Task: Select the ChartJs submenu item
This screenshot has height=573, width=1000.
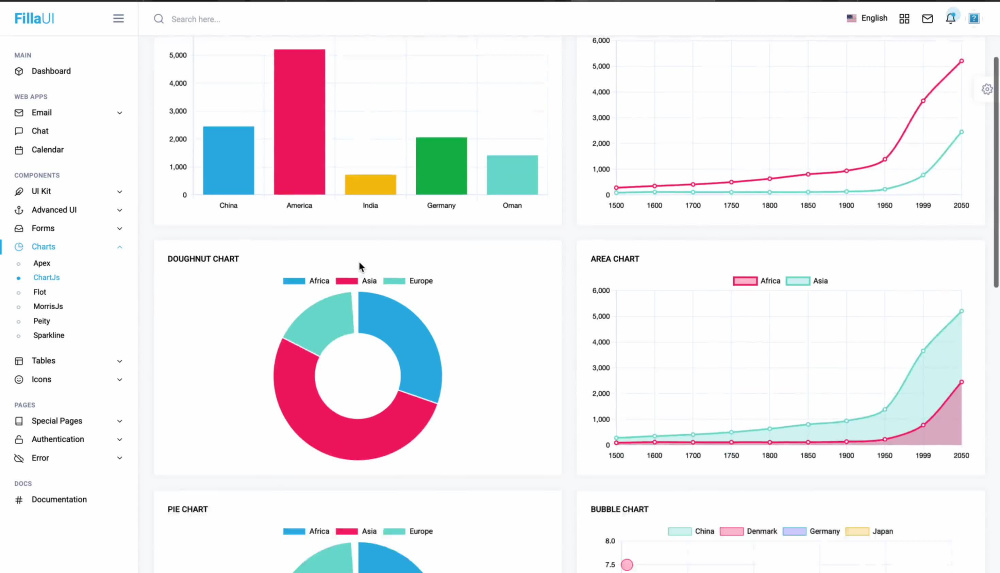Action: coord(47,278)
